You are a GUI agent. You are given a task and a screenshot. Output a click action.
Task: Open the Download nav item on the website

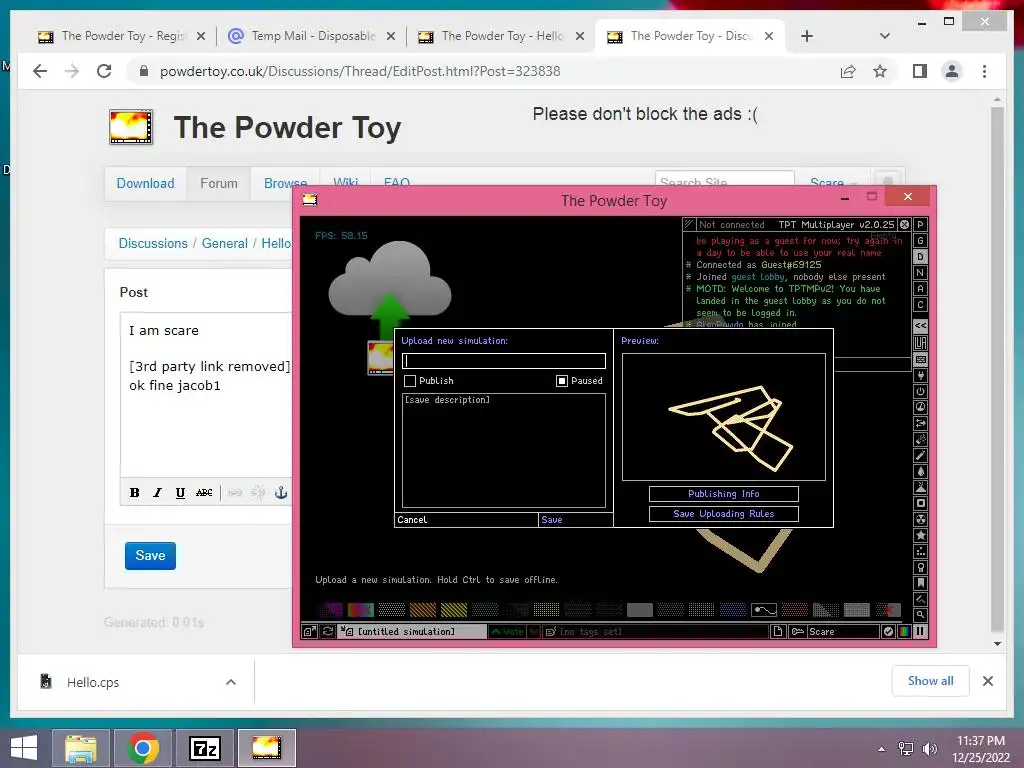(x=145, y=184)
